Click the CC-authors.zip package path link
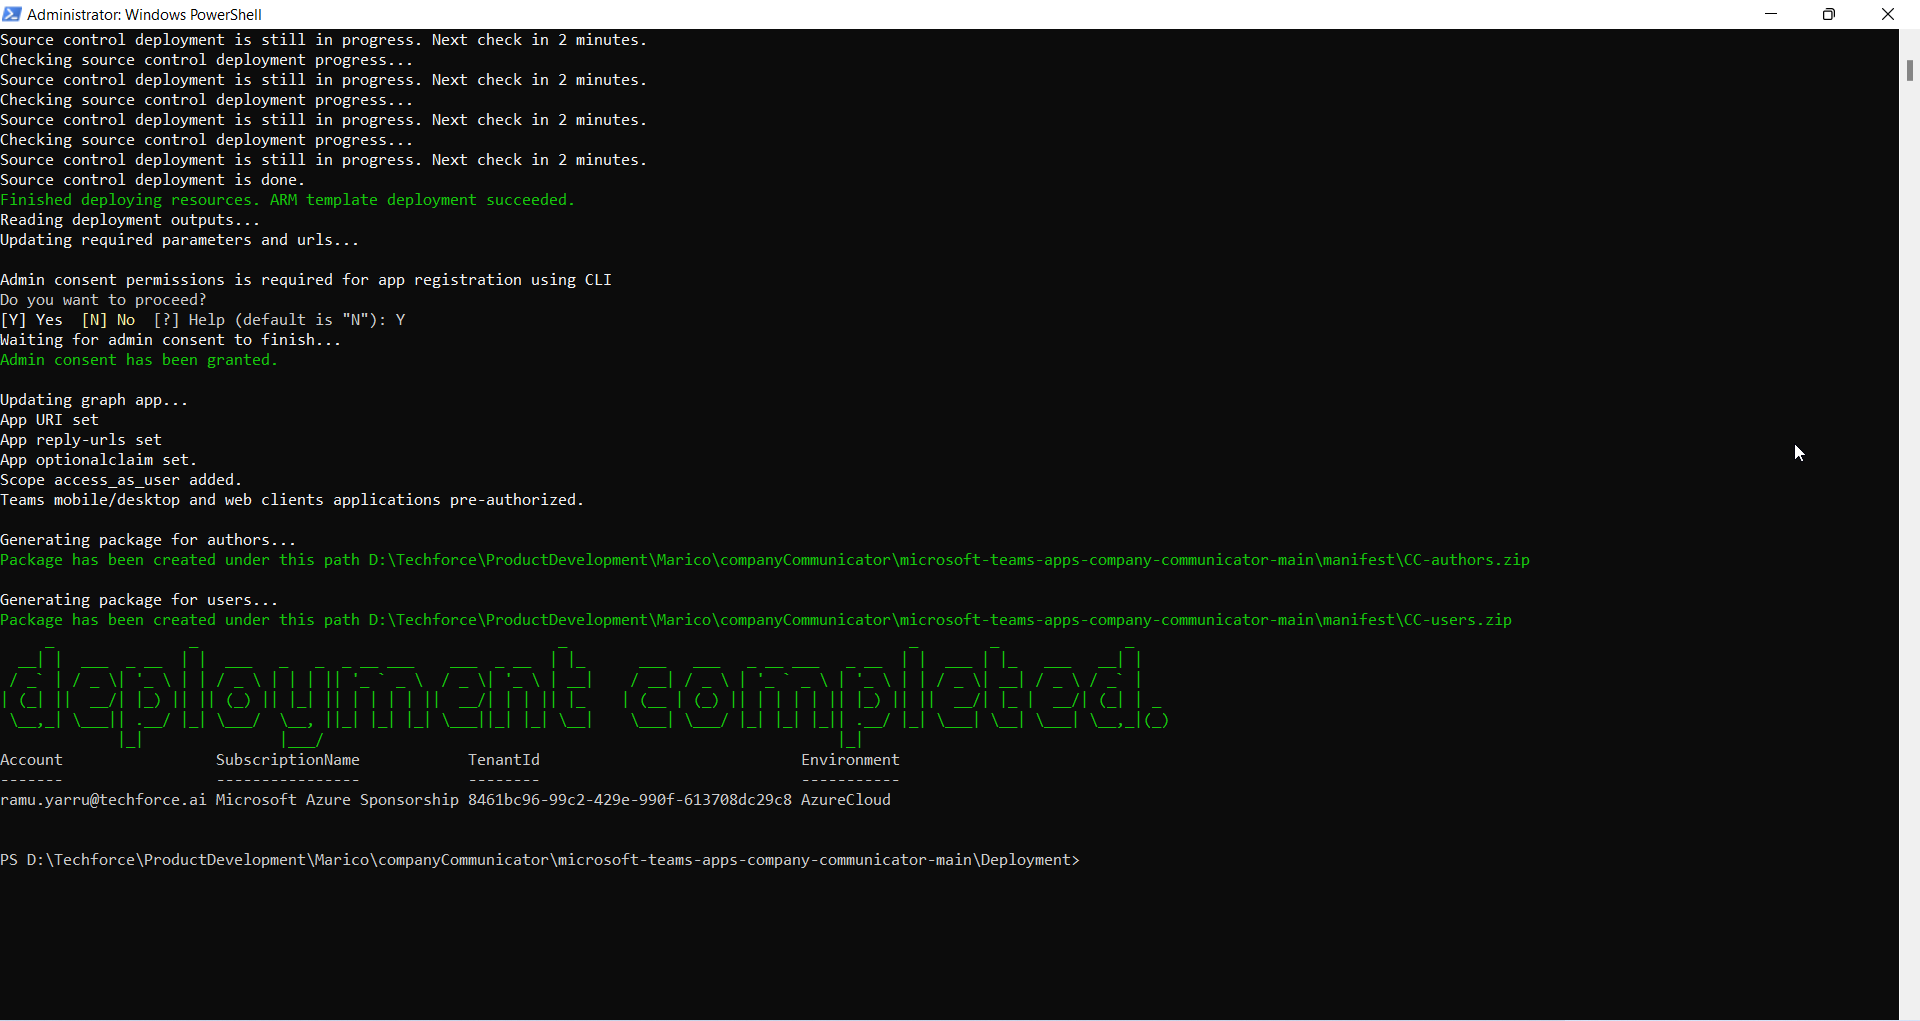The image size is (1920, 1021). tap(950, 560)
